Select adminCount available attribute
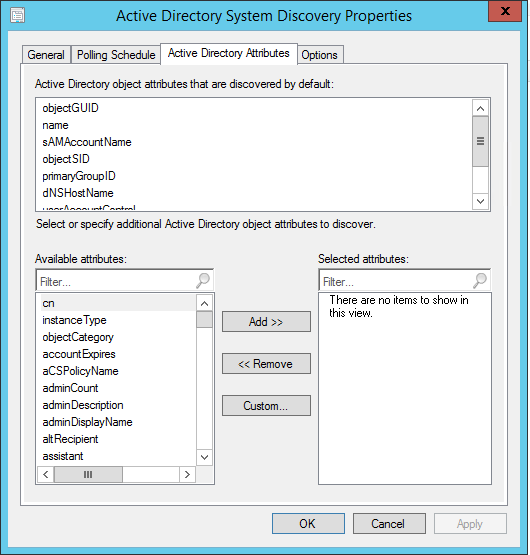Screen dimensions: 530x555 (70, 388)
